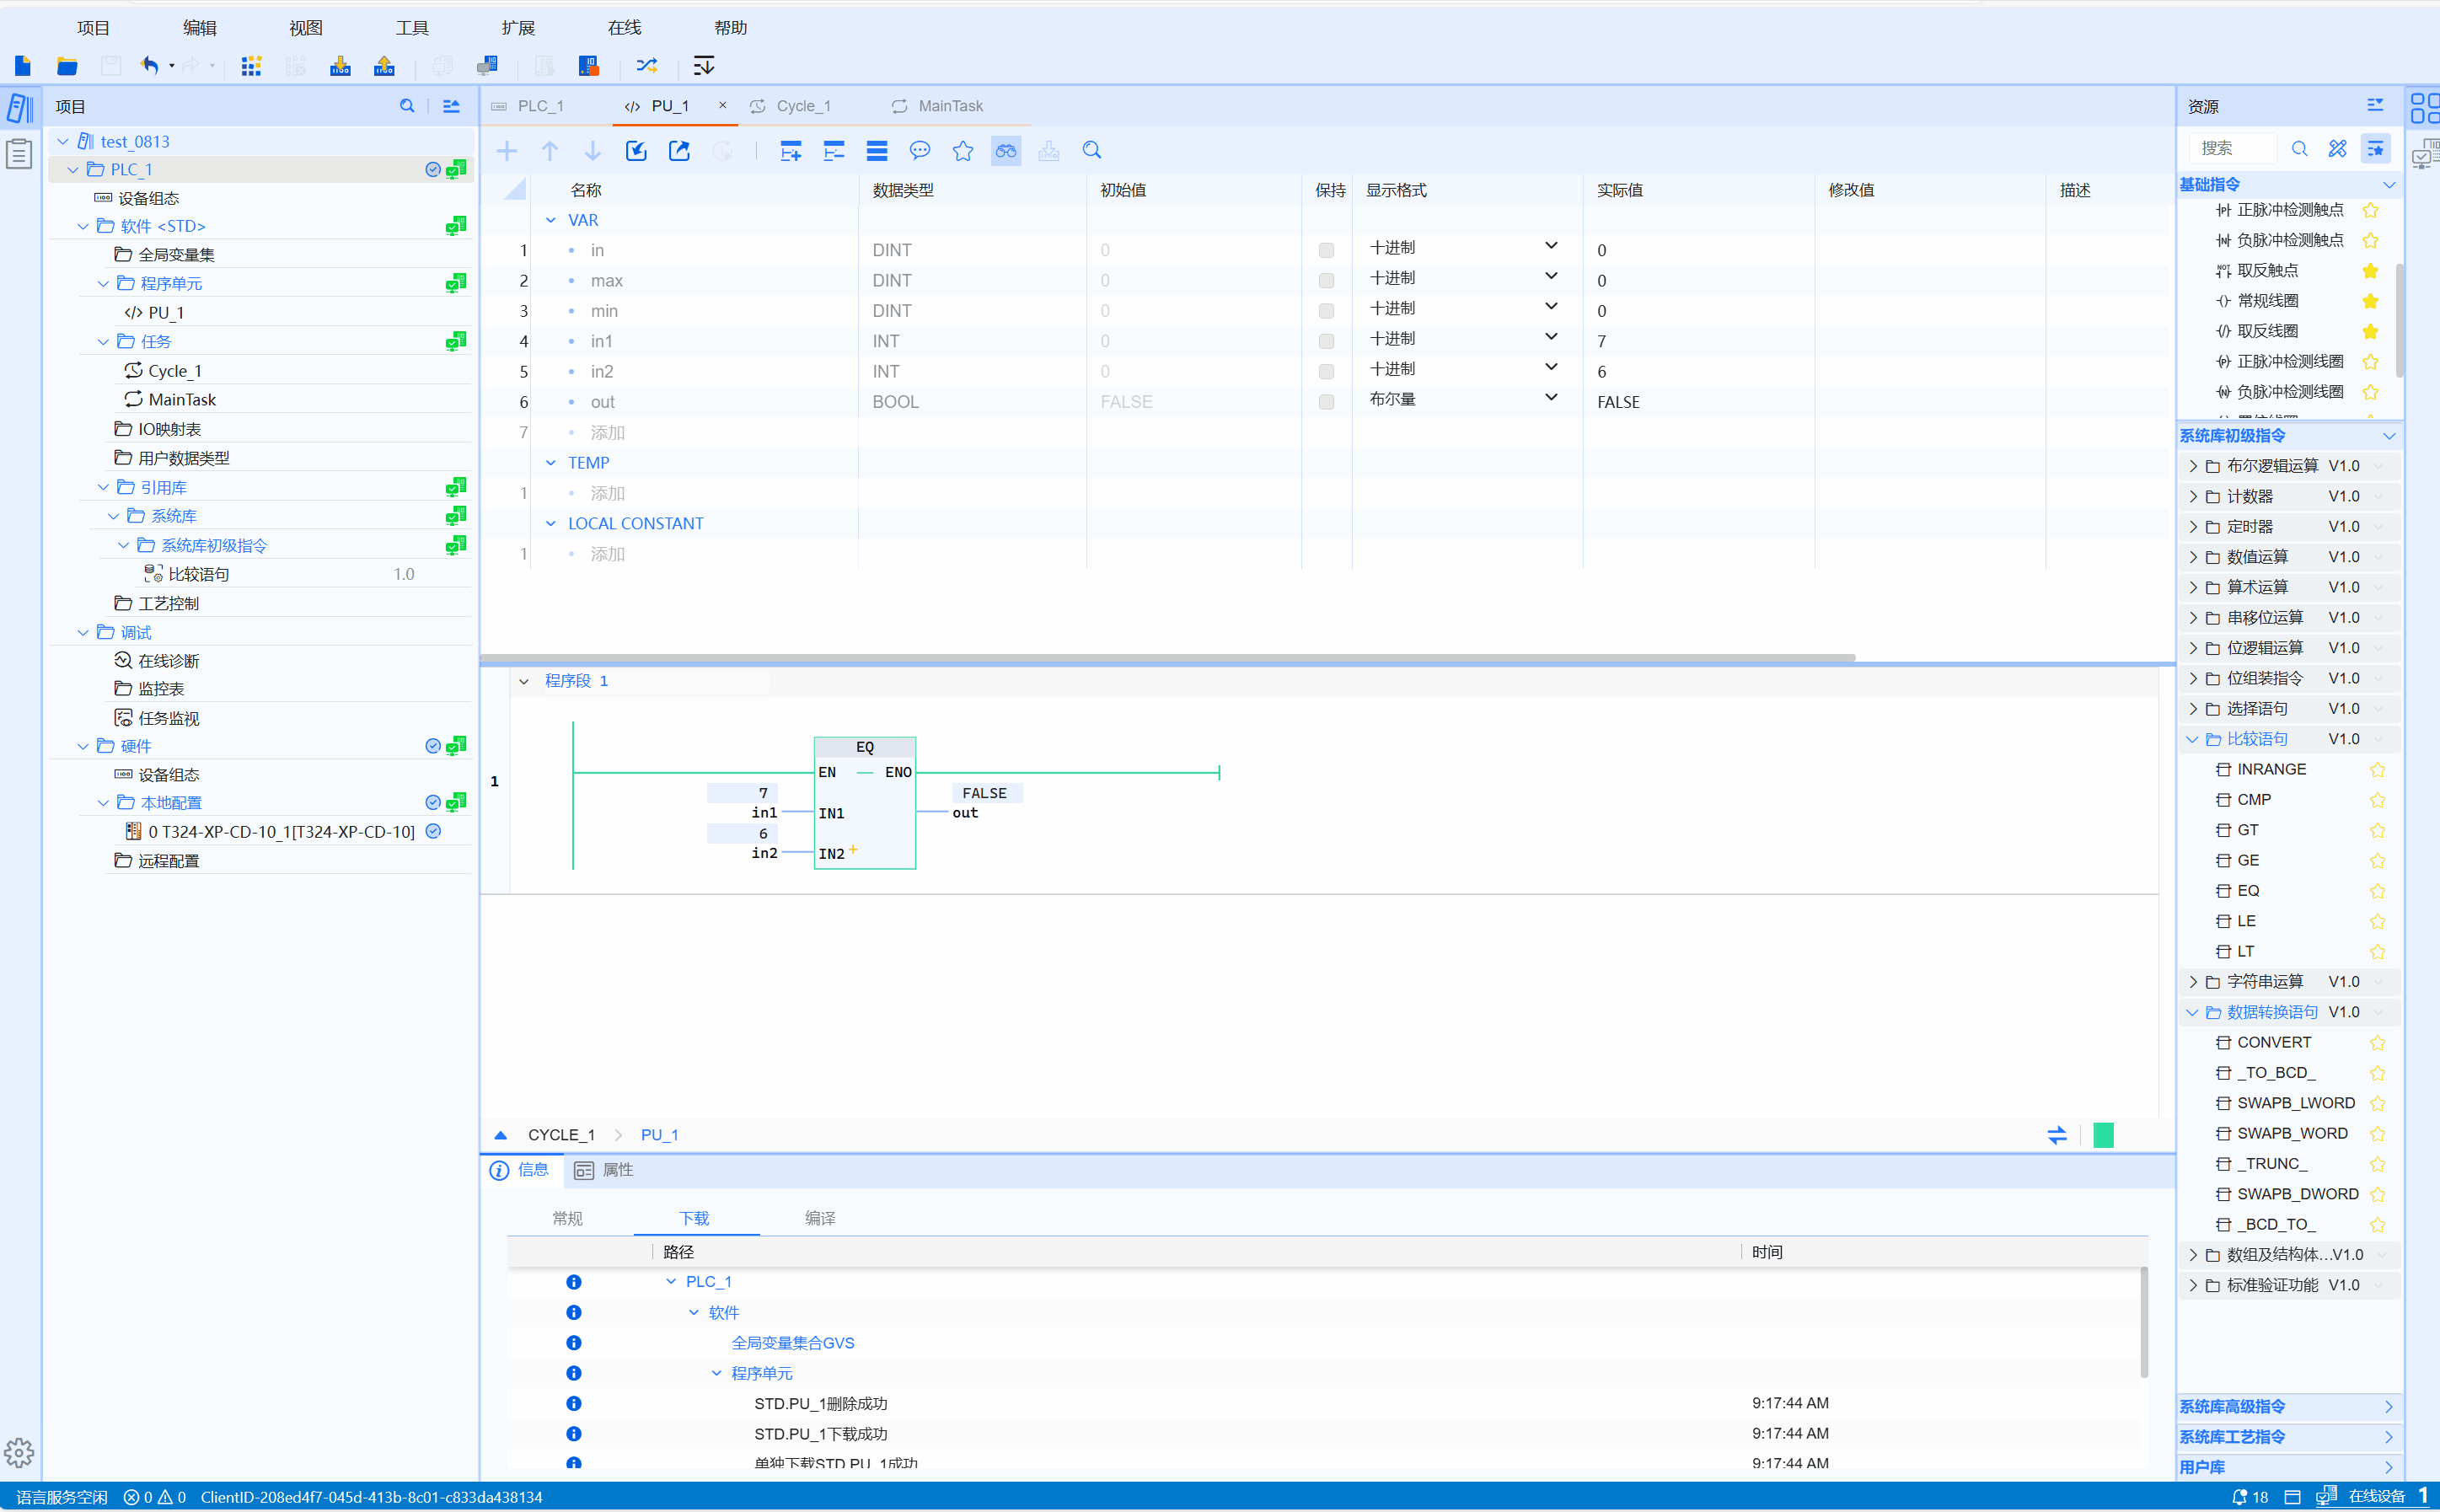The image size is (2440, 1512).
Task: Click the add row plus icon in editor toolbar
Action: pos(507,151)
